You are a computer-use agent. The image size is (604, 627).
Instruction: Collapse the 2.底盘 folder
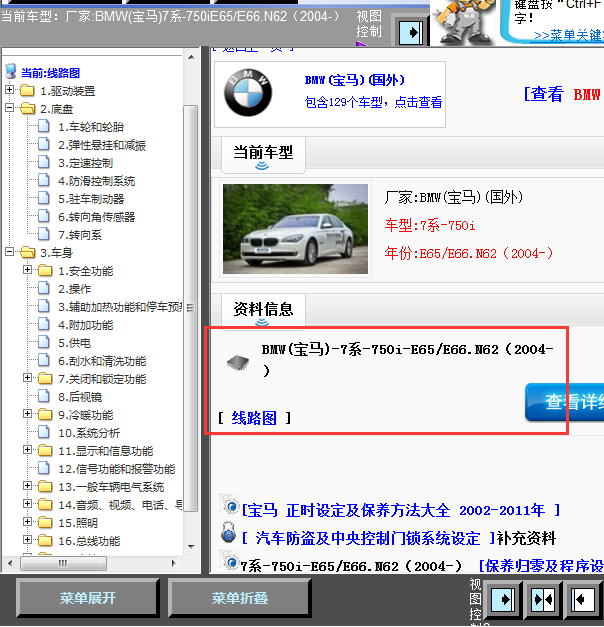(10, 108)
